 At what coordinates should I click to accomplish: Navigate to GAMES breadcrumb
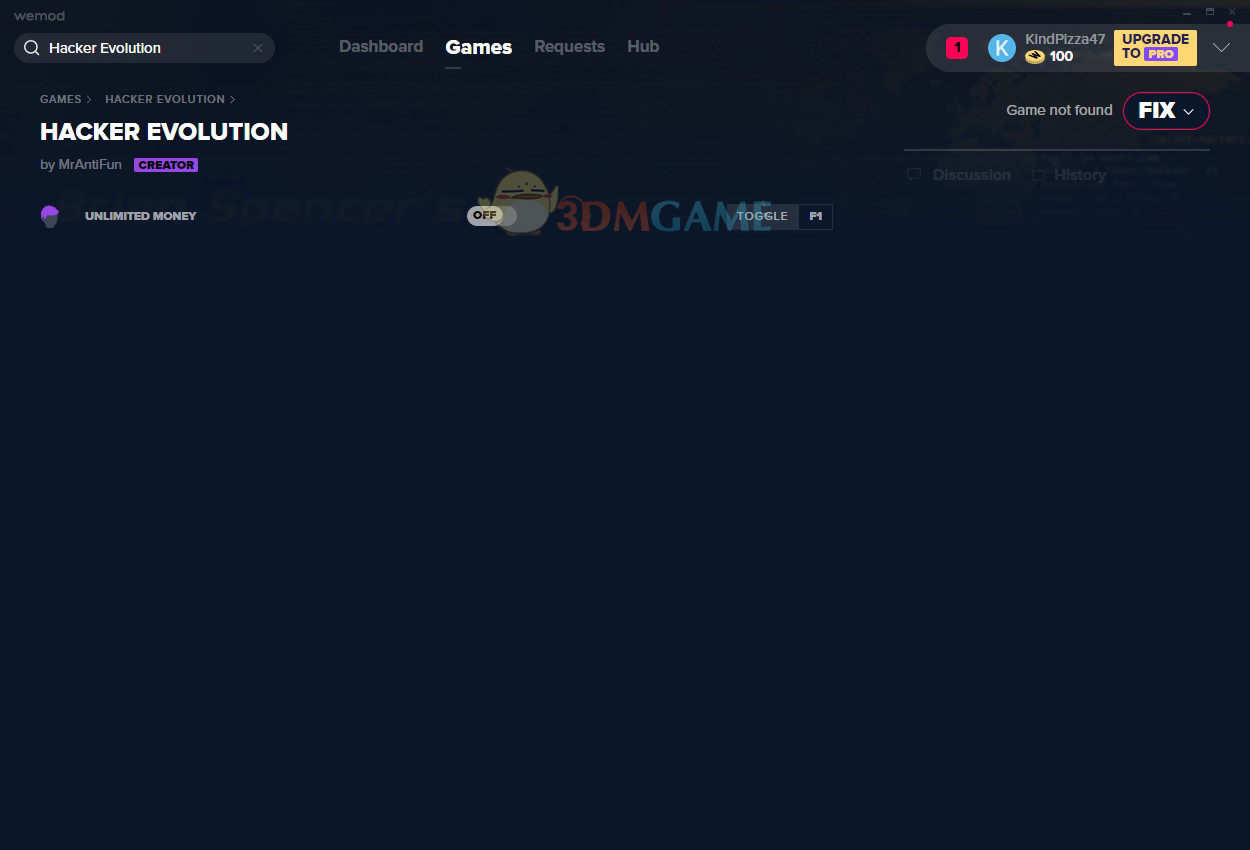61,99
